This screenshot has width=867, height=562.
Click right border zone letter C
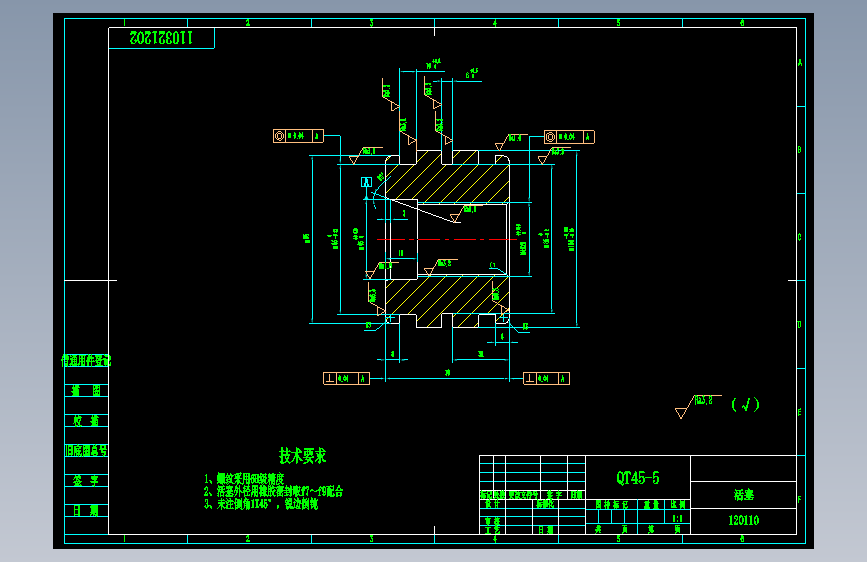pyautogui.click(x=800, y=237)
